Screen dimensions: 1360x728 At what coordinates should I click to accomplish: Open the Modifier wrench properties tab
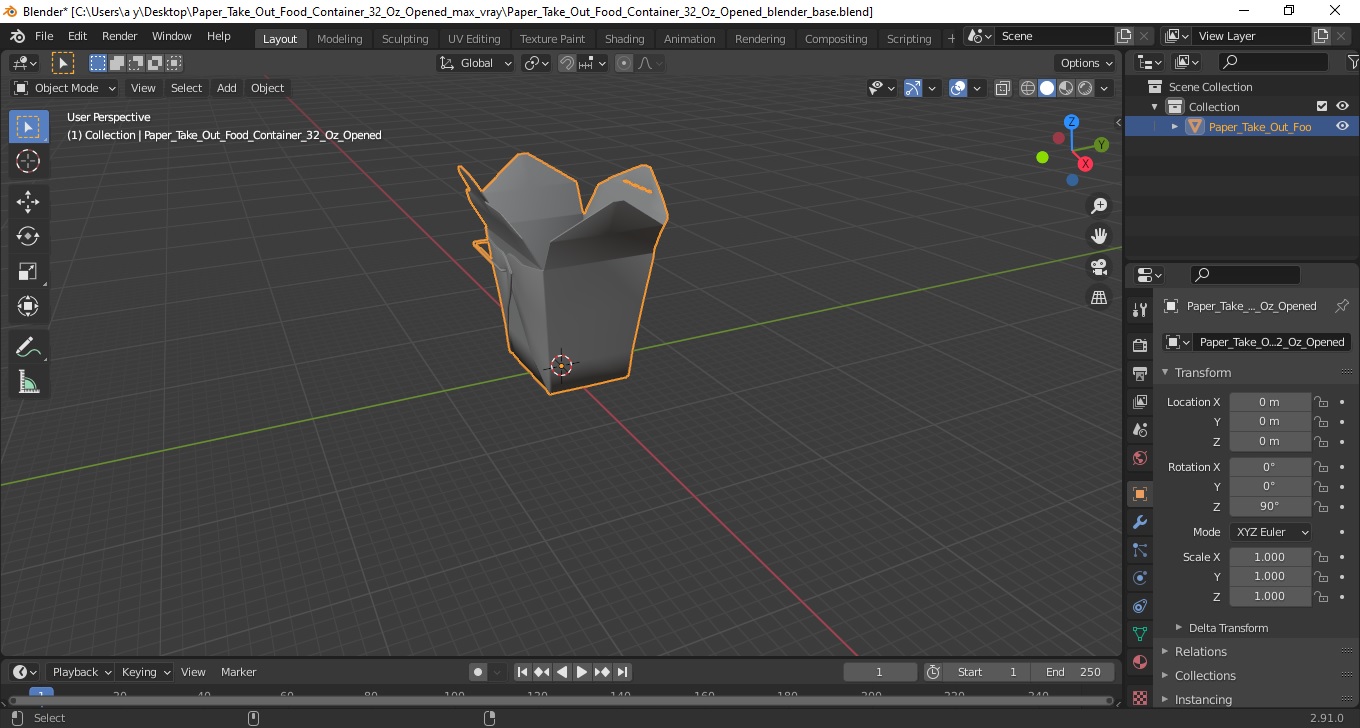pos(1139,522)
